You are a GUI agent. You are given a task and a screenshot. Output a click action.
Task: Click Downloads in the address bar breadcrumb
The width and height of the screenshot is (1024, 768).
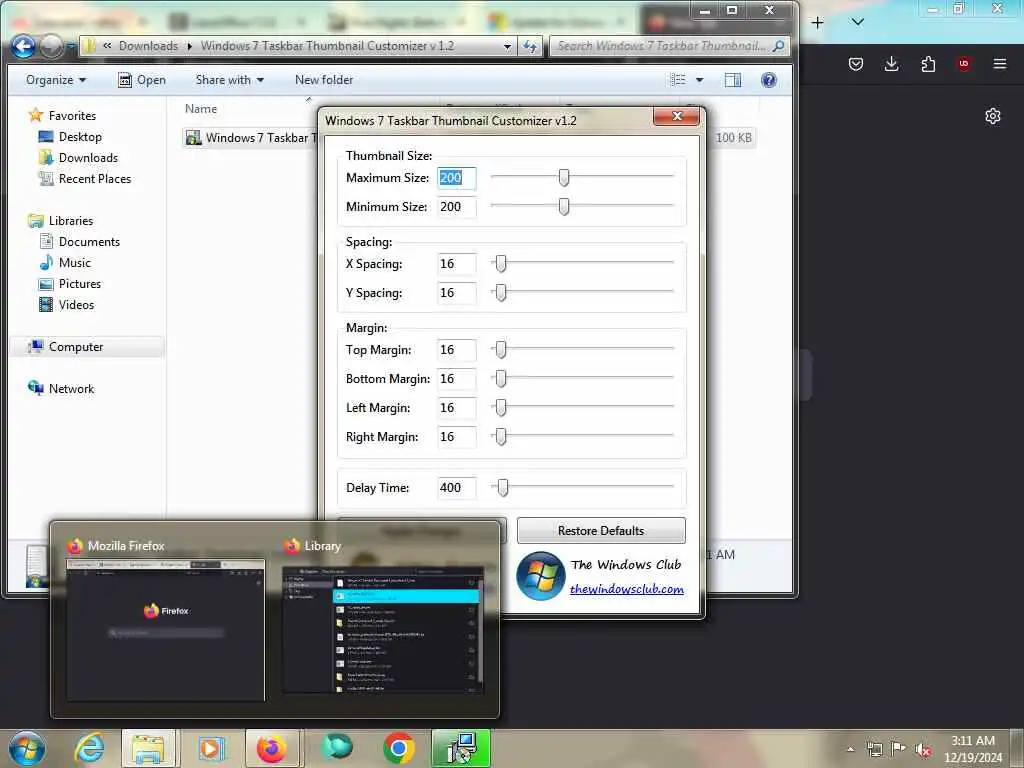pyautogui.click(x=148, y=46)
